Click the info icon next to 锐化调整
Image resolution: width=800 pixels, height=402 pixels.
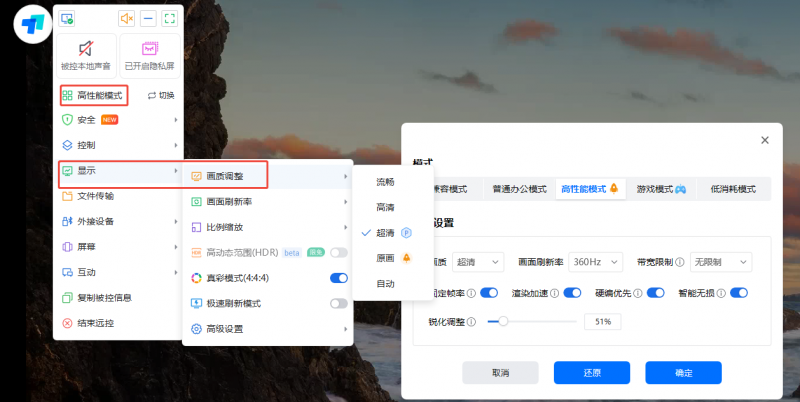471,322
